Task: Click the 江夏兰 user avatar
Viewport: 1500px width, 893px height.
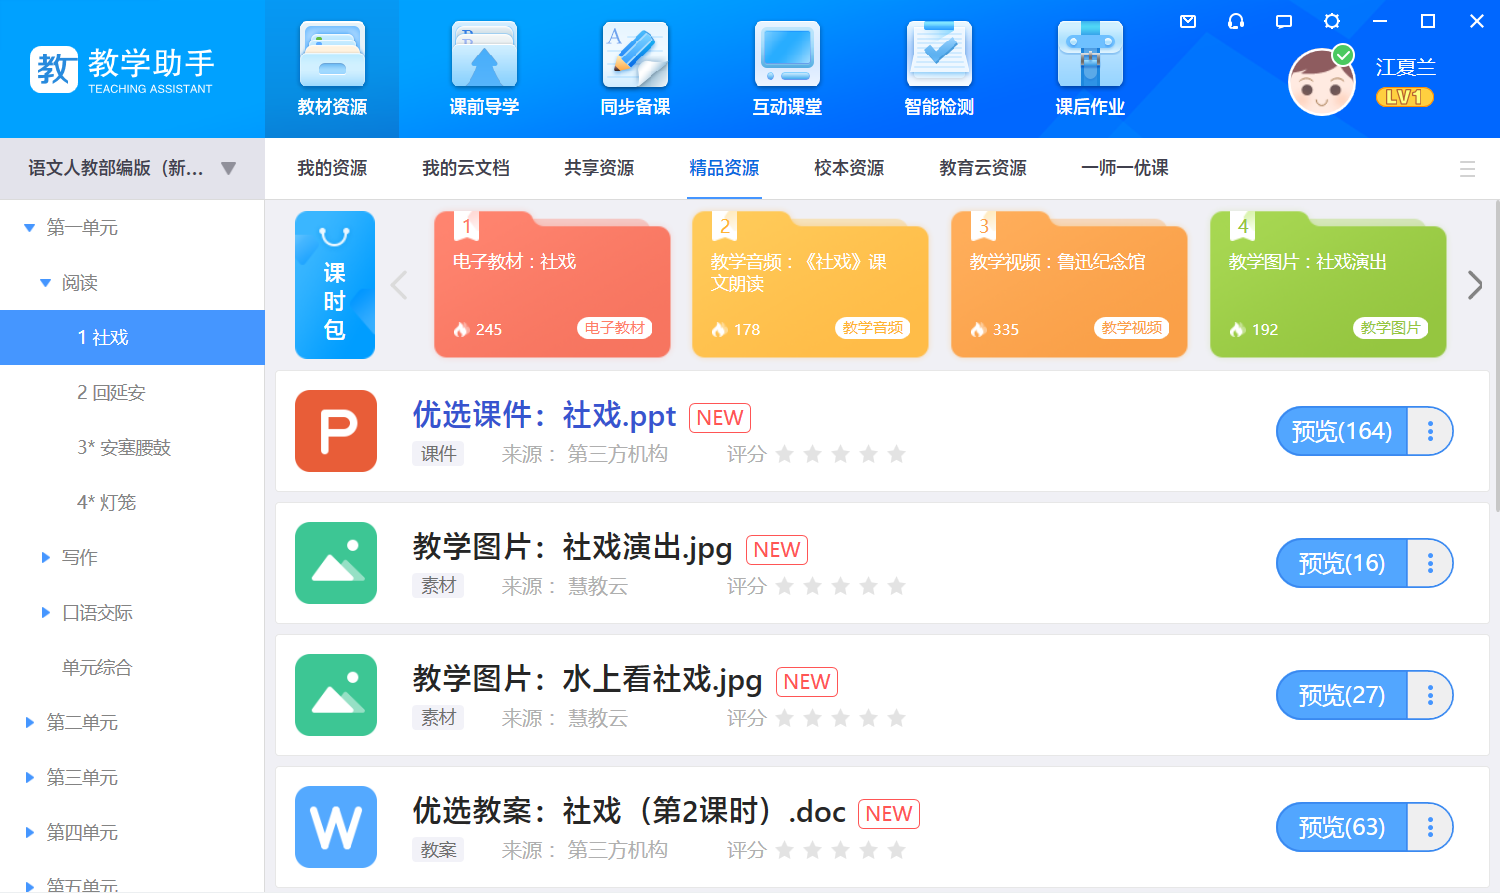Action: coord(1321,82)
